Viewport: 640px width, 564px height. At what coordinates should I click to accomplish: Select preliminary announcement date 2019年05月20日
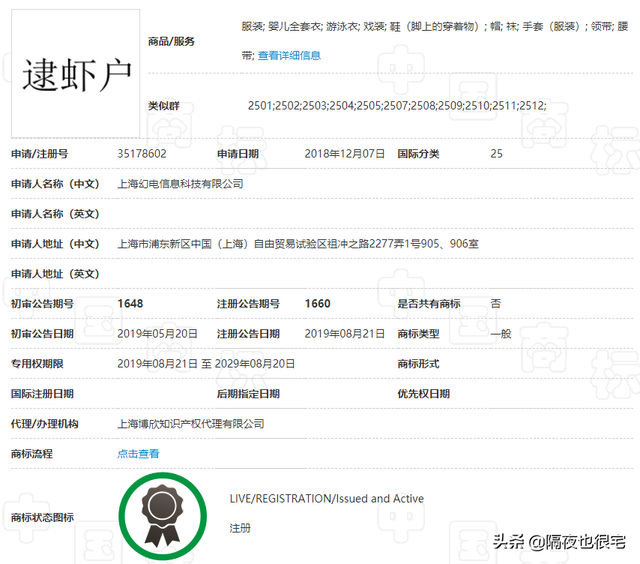(157, 334)
